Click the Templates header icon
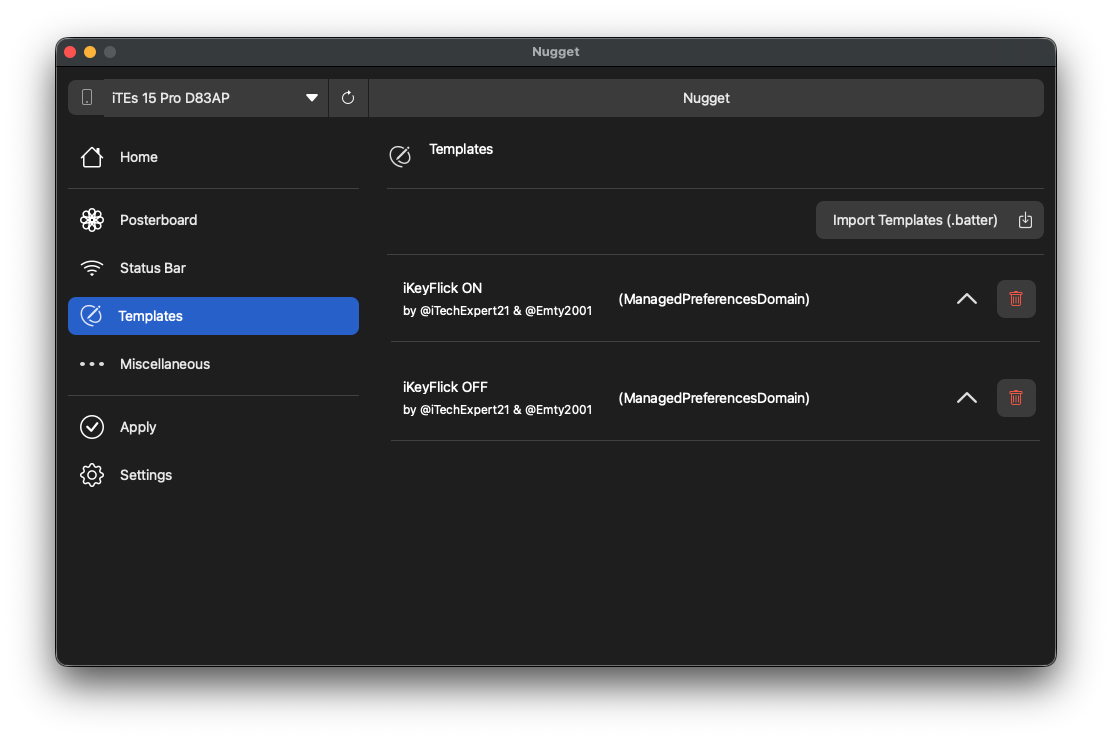This screenshot has height=740, width=1112. [400, 156]
